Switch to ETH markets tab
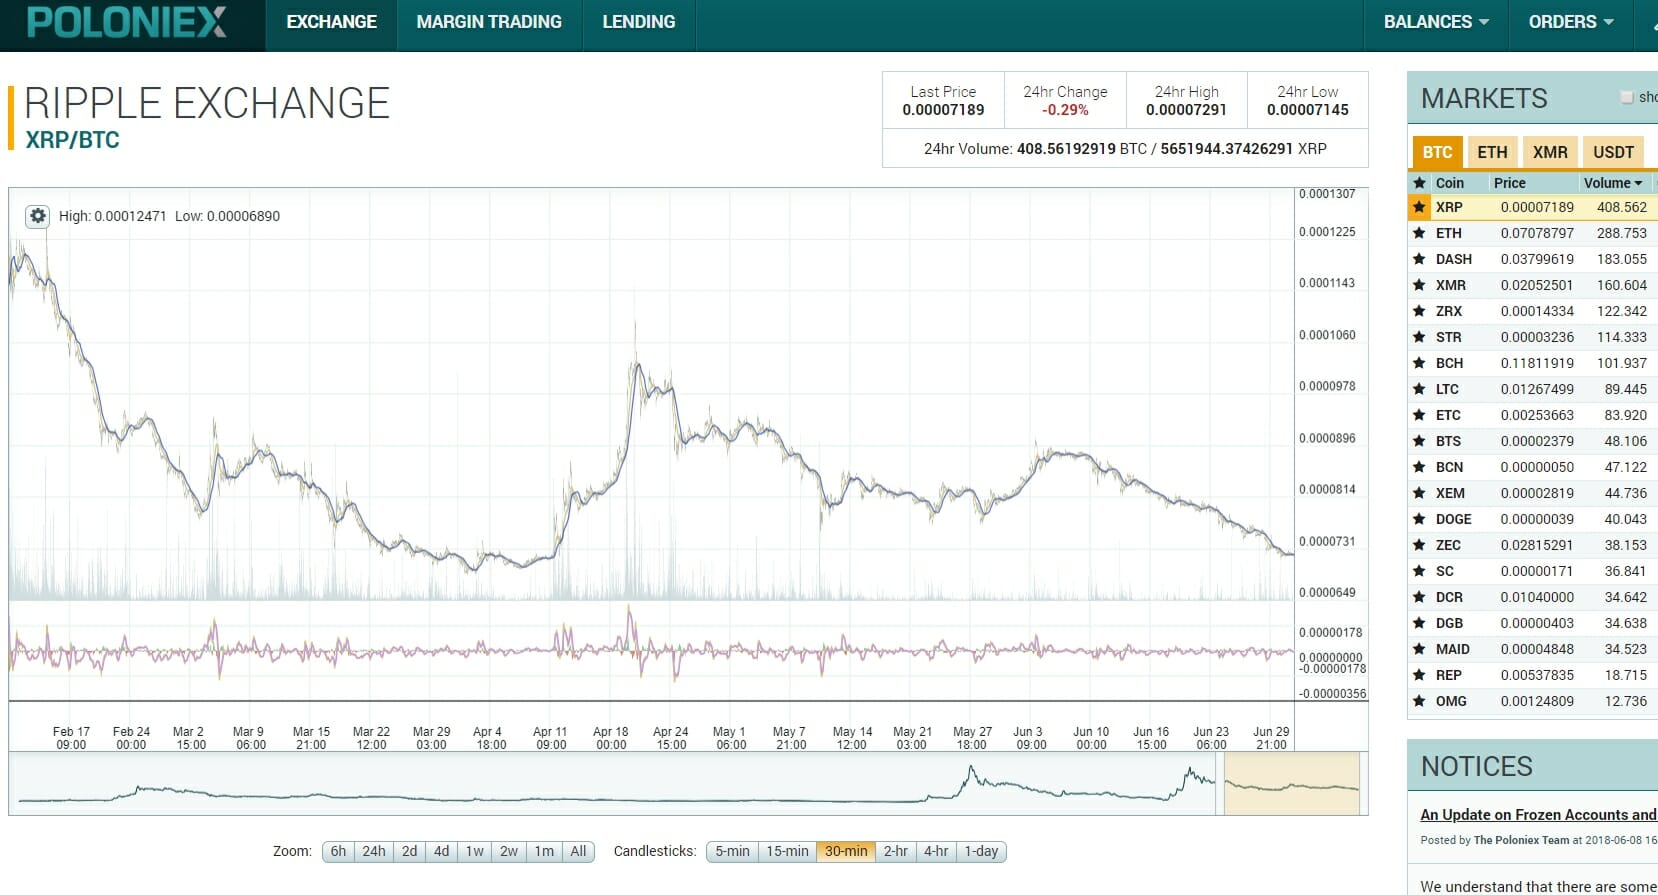 coord(1492,152)
